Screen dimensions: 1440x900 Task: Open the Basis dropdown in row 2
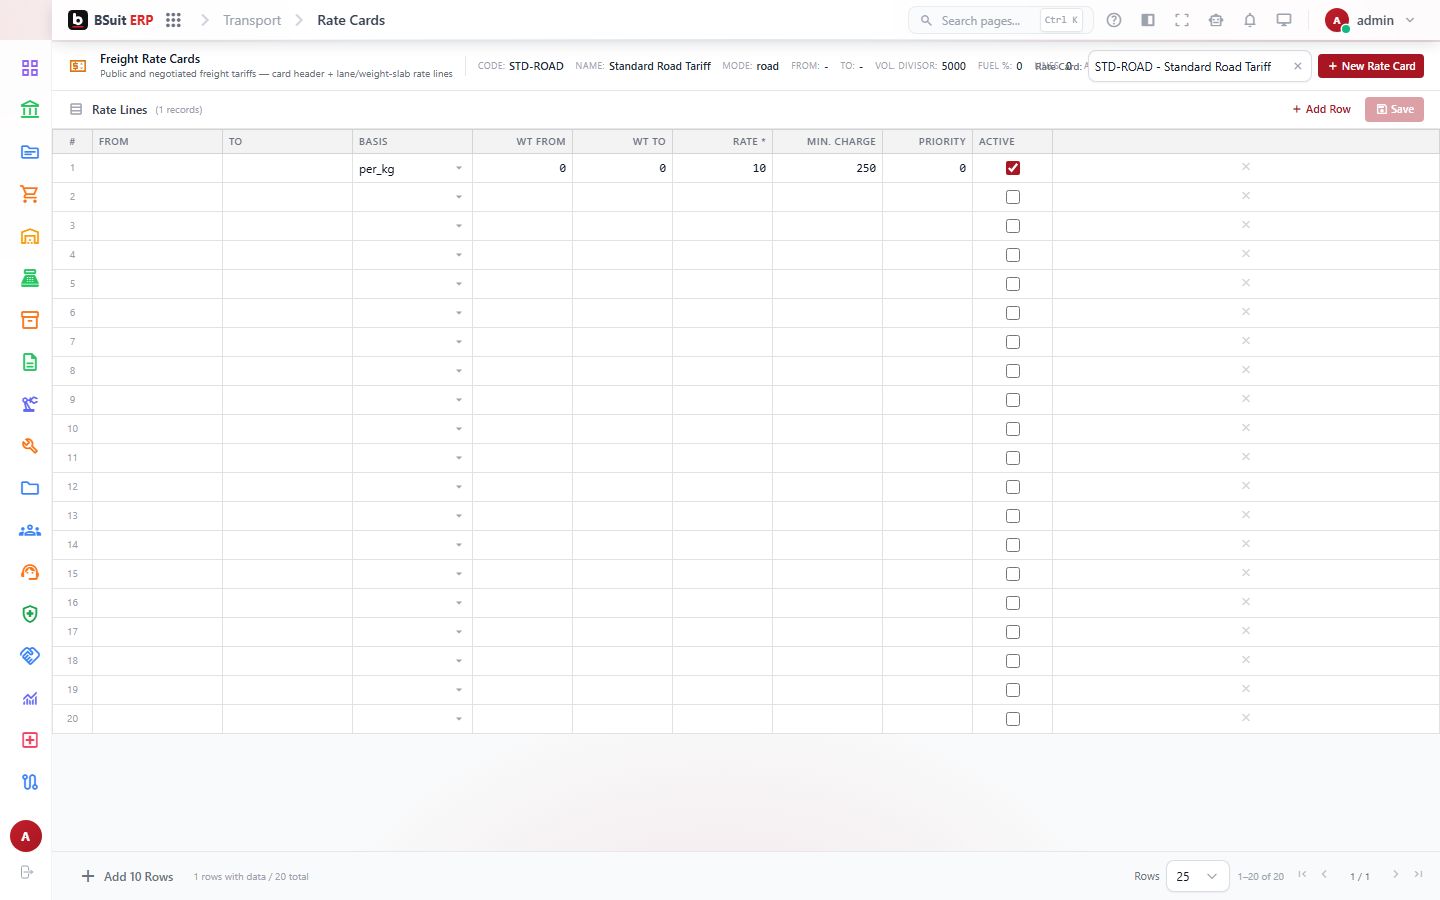click(x=412, y=197)
